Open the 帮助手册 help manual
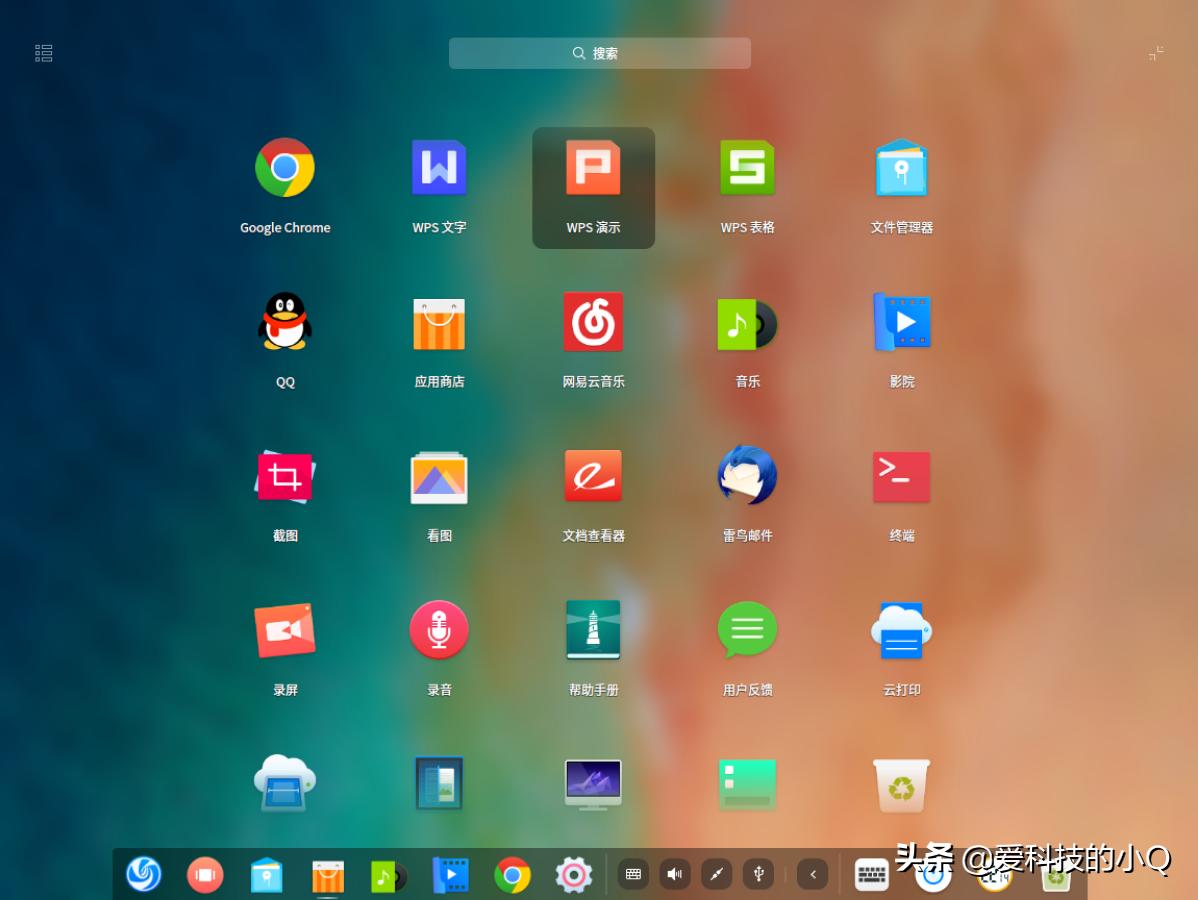Screen dimensions: 1198x900 point(593,630)
